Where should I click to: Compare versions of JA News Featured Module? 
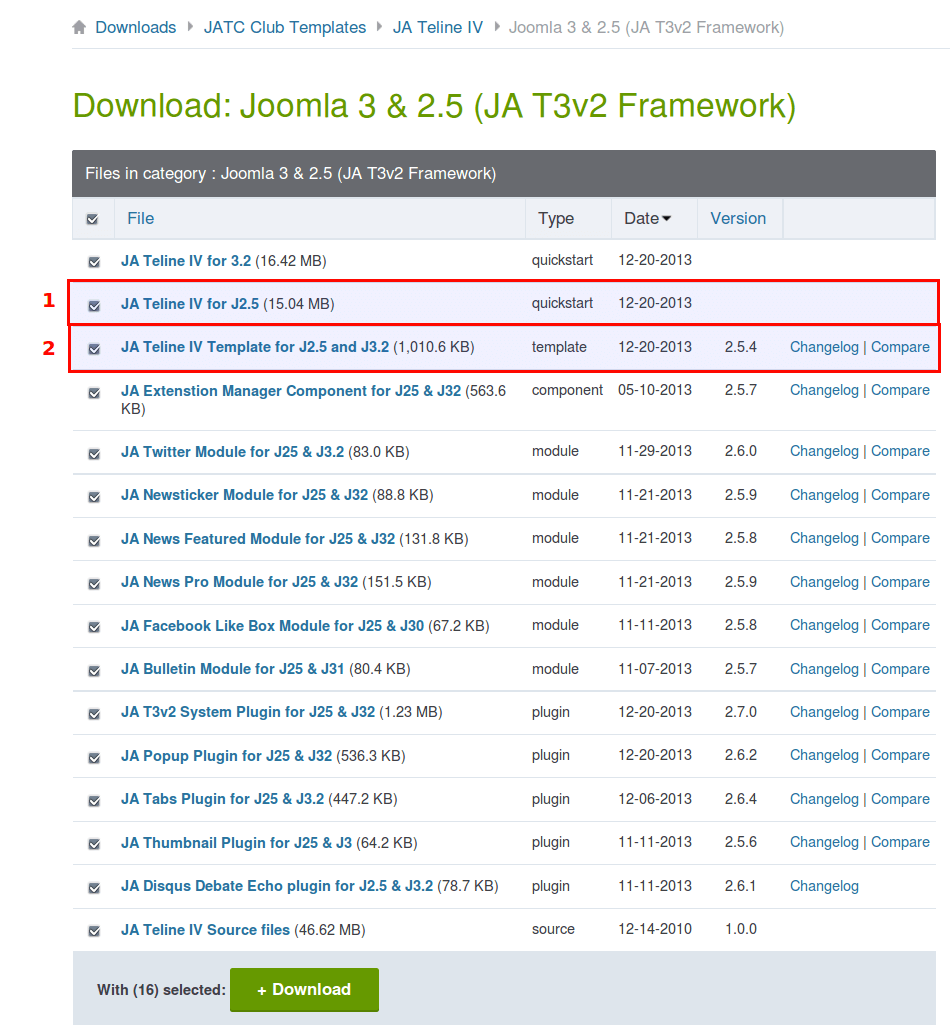[x=900, y=538]
